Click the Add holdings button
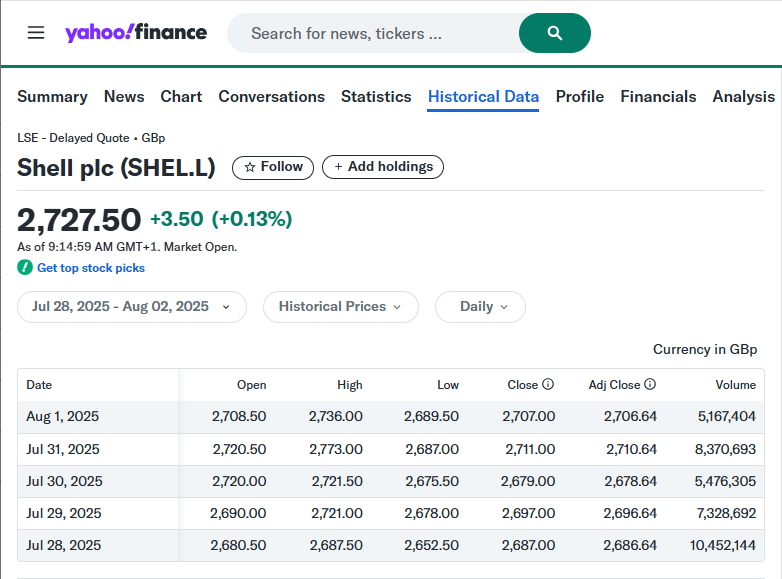This screenshot has height=579, width=782. pos(383,167)
